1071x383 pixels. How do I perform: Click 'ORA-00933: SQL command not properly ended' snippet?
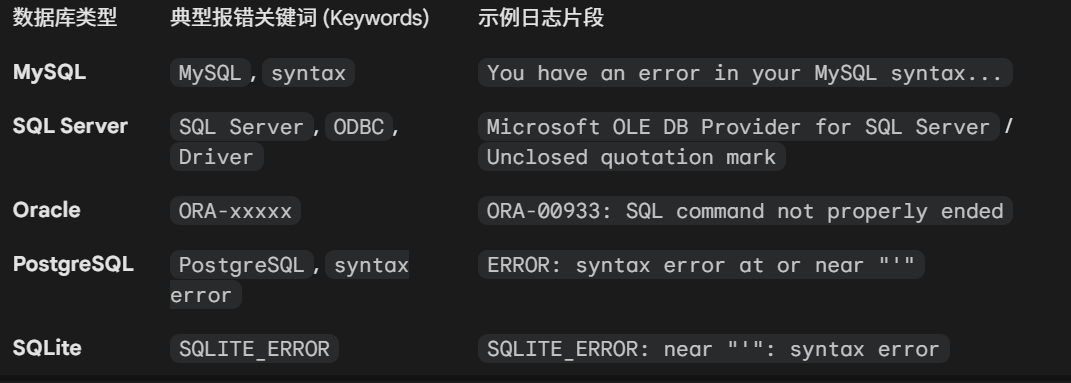tap(745, 211)
